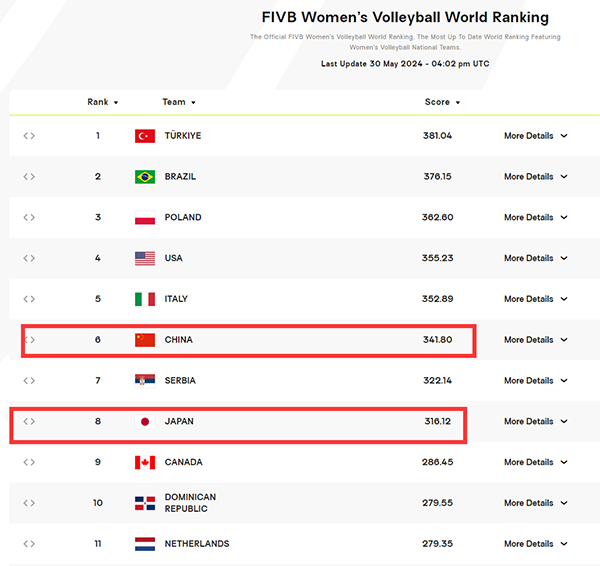
Task: Click the SERBIA team name
Action: pos(180,380)
